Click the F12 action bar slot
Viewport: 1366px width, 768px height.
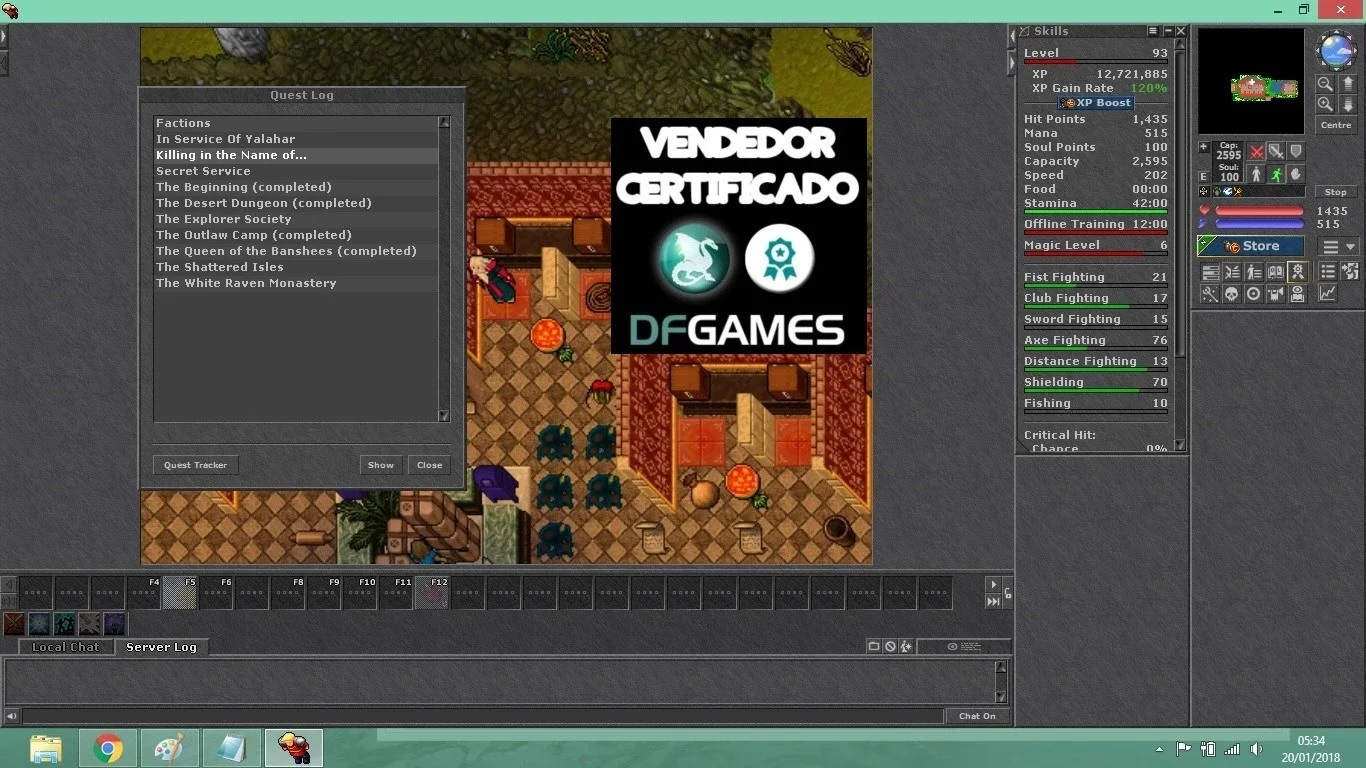[x=432, y=593]
